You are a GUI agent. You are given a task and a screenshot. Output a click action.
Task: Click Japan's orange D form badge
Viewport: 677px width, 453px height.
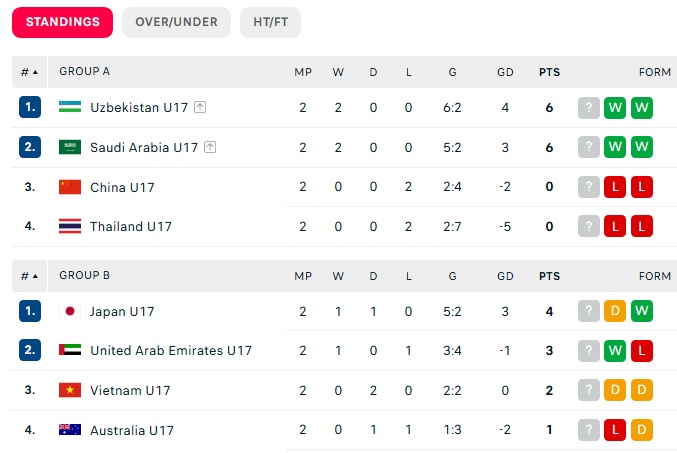click(x=615, y=311)
